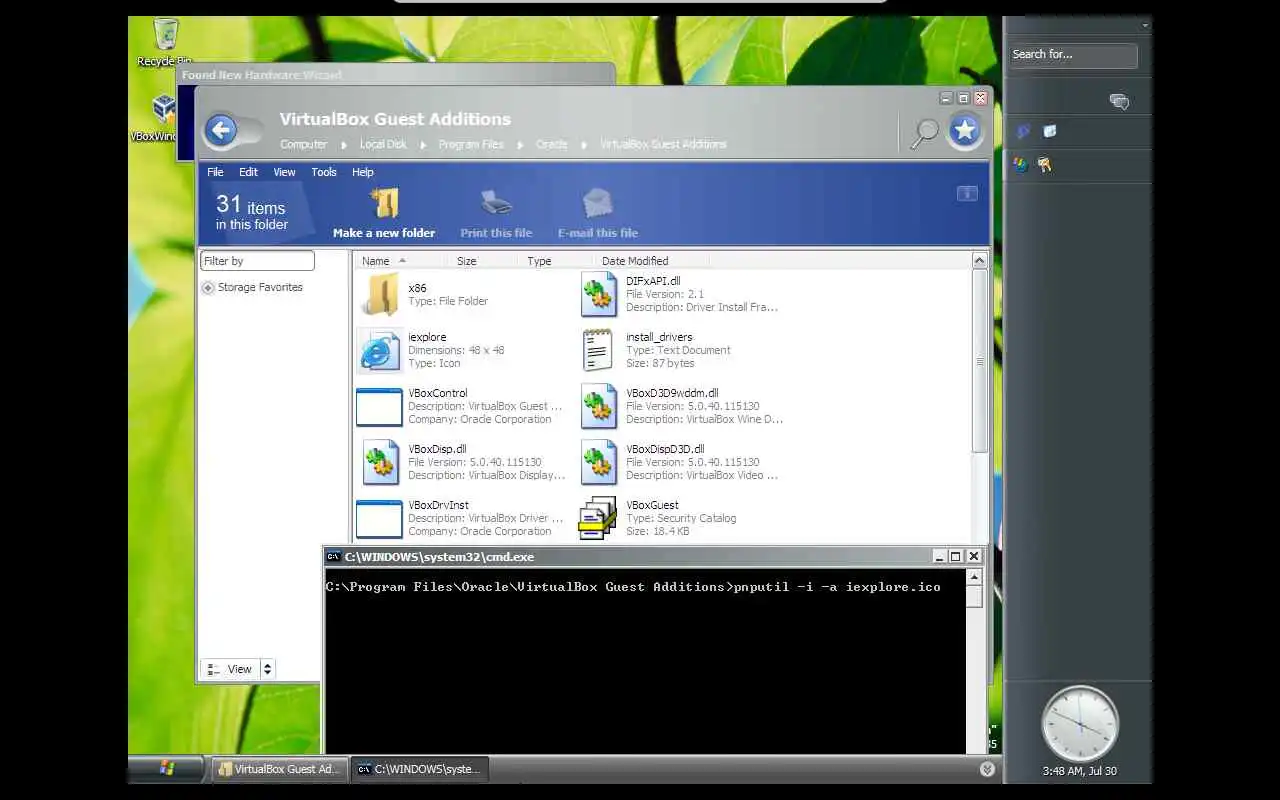Select the VBoxDrvInst application icon

point(379,518)
